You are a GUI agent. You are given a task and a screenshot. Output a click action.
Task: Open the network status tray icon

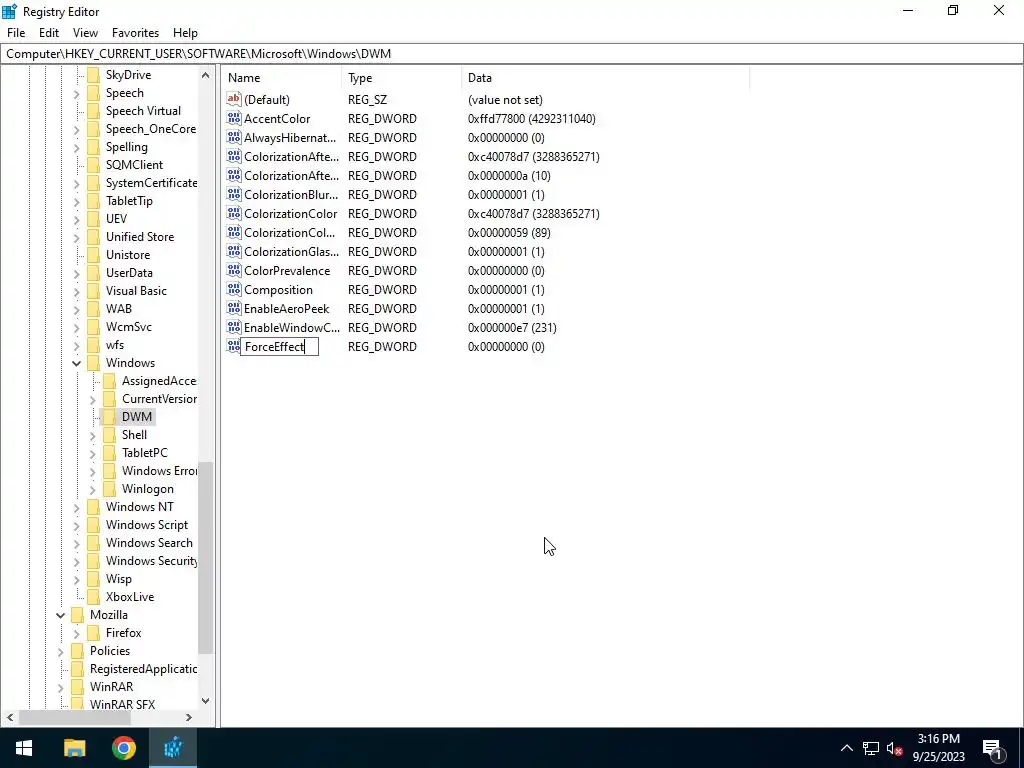pos(871,748)
